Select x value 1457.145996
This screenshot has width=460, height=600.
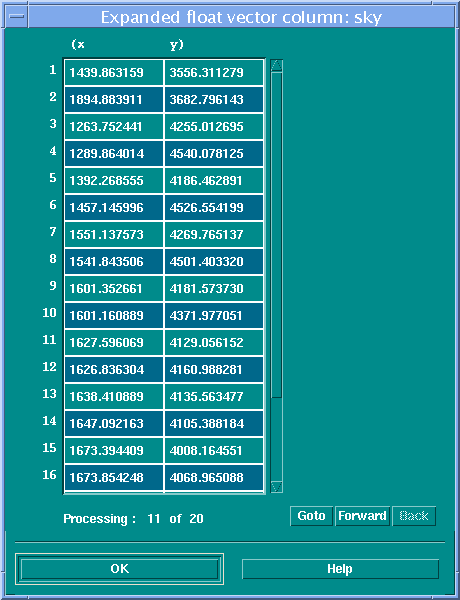pos(114,208)
